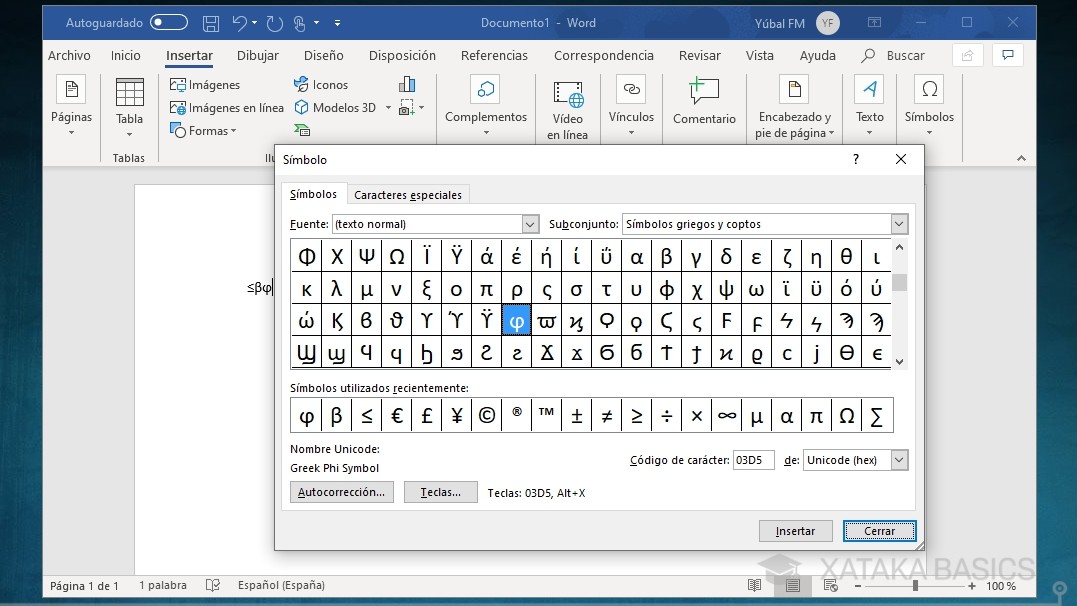Open the Fuente dropdown in Symbol dialog

[531, 223]
